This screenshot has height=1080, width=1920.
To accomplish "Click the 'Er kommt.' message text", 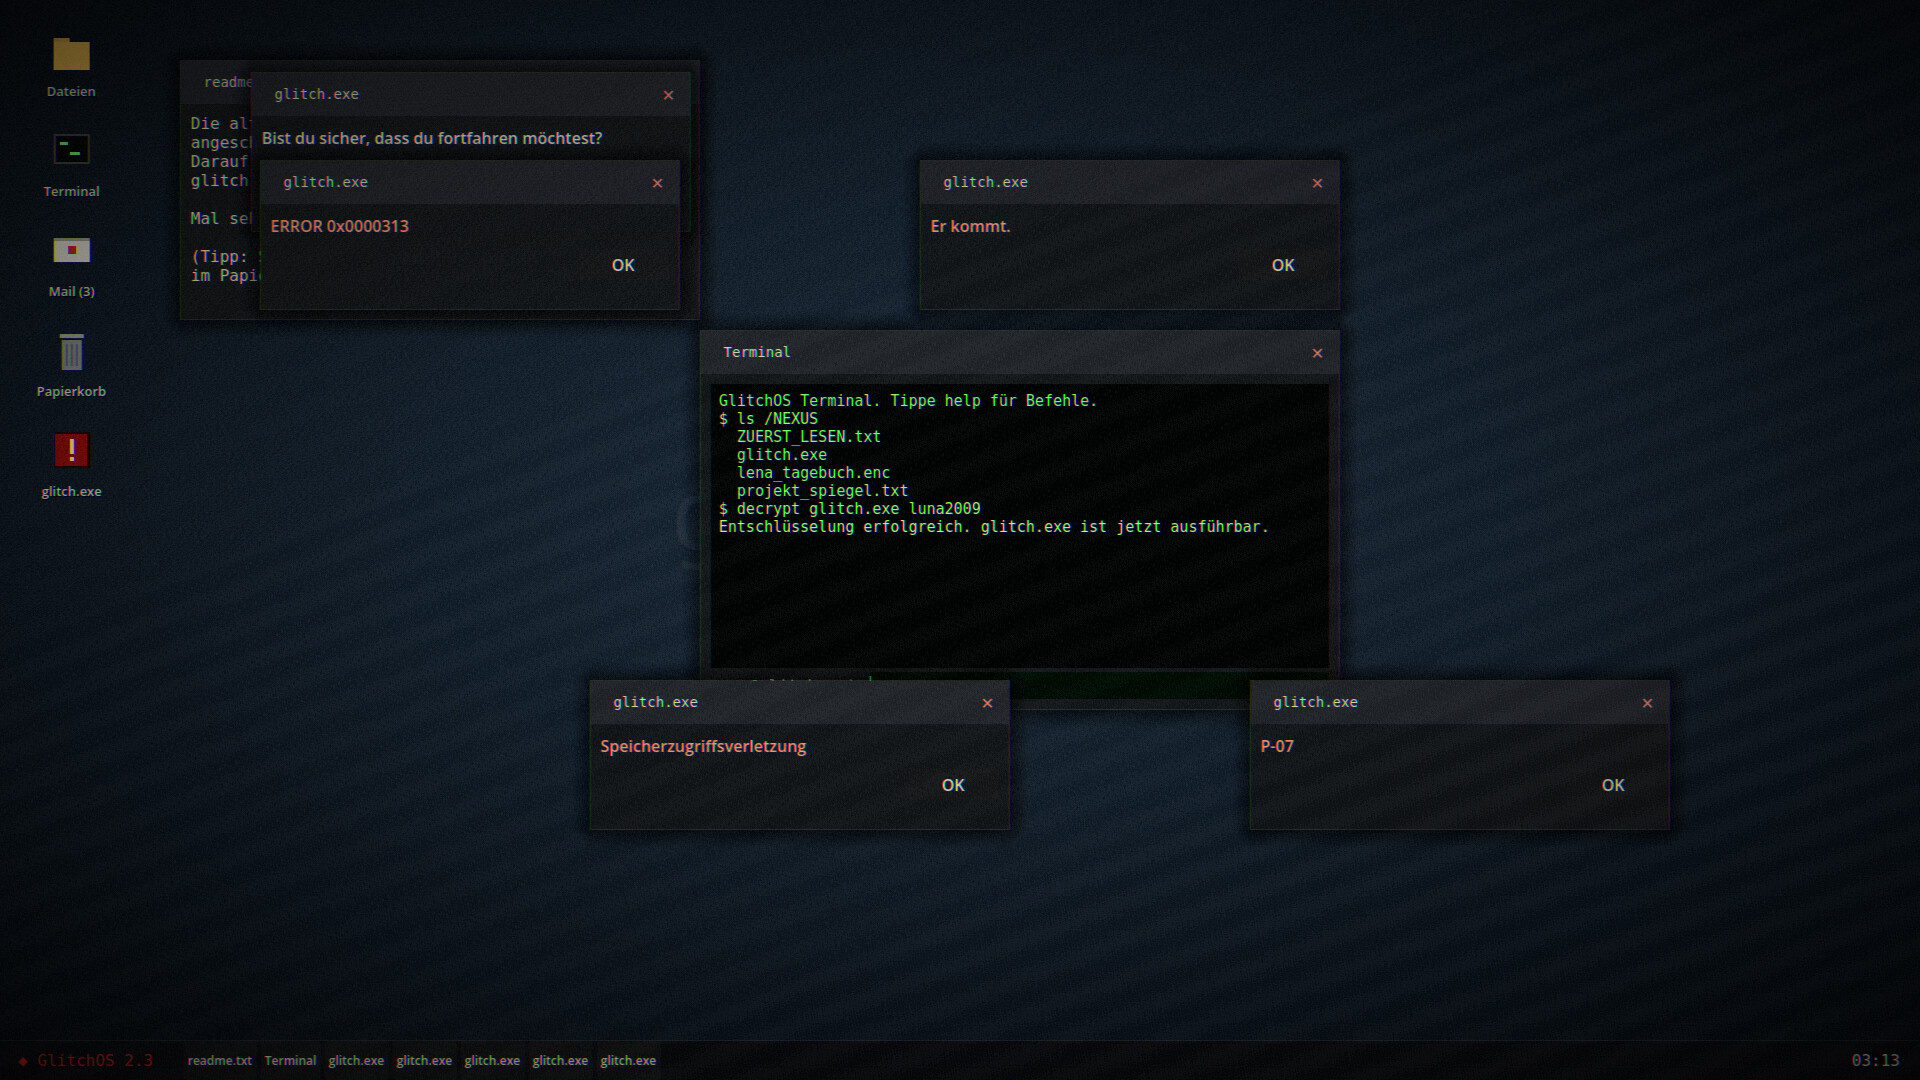I will click(x=970, y=226).
